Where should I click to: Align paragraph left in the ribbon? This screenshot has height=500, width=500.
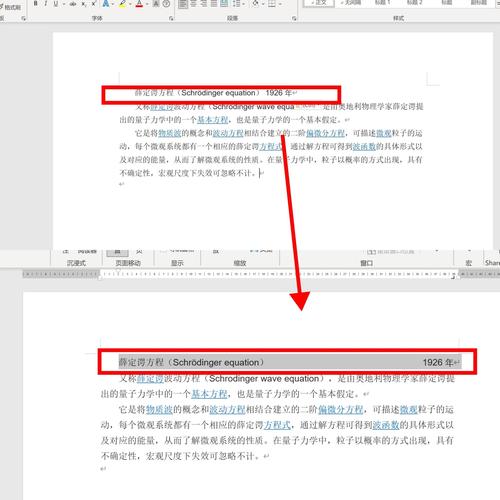(182, 4)
